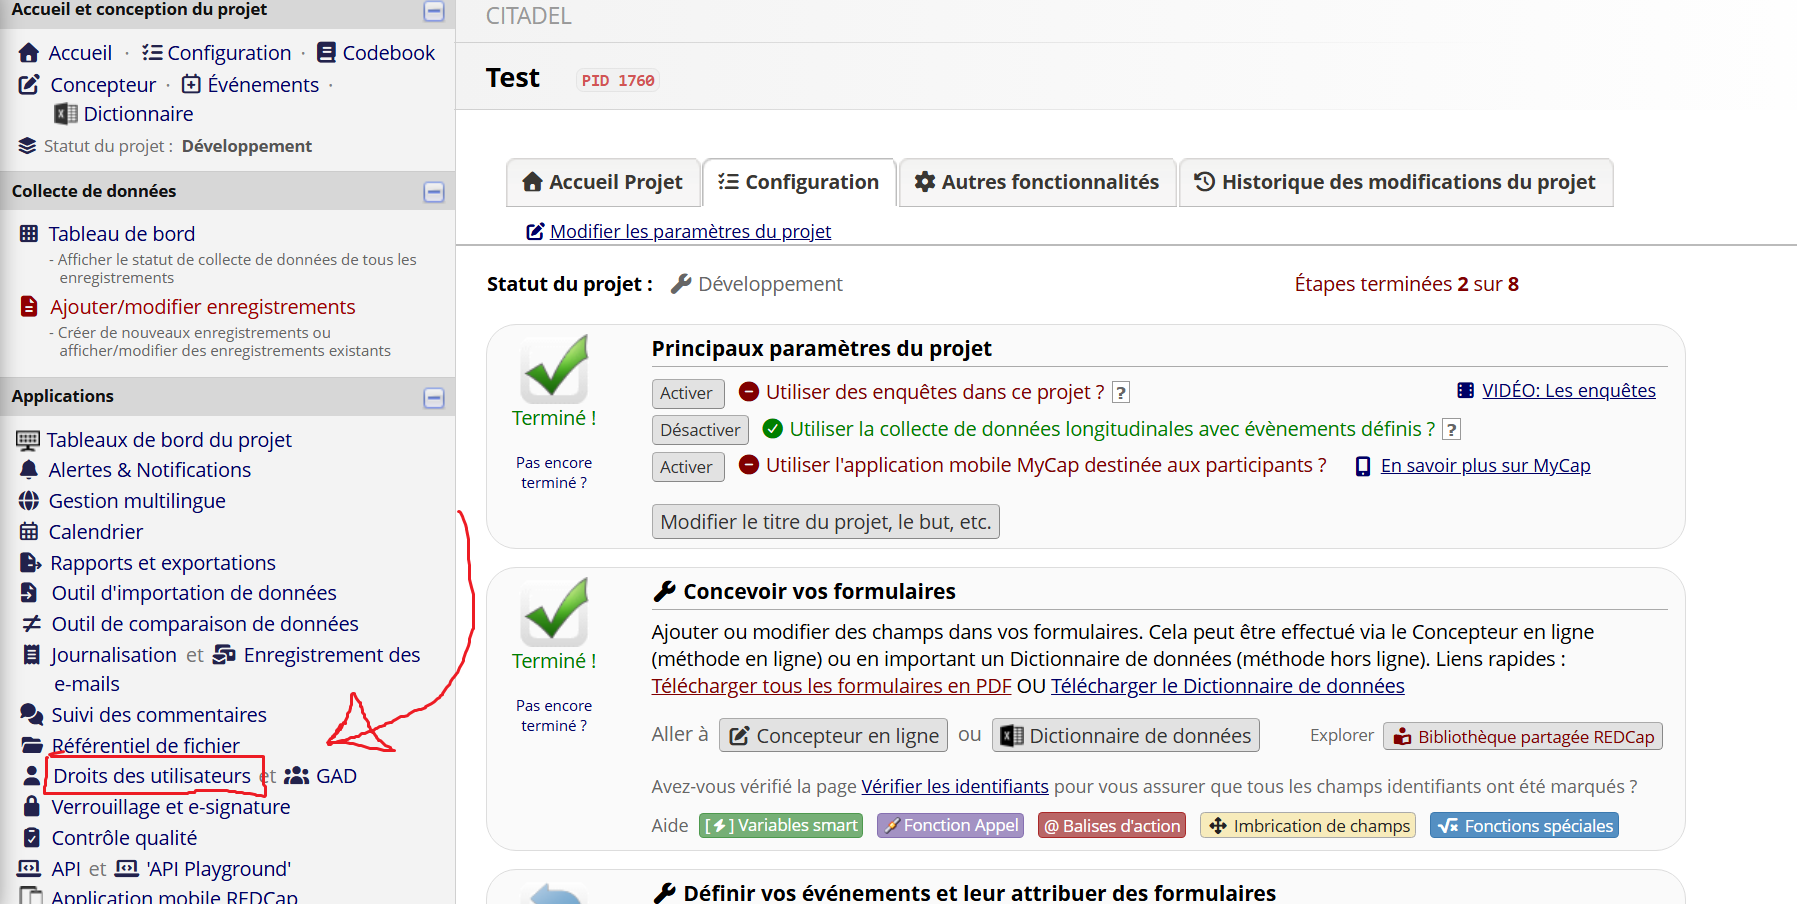
Task: Click the Gestion multilingue globe icon
Action: (x=29, y=501)
